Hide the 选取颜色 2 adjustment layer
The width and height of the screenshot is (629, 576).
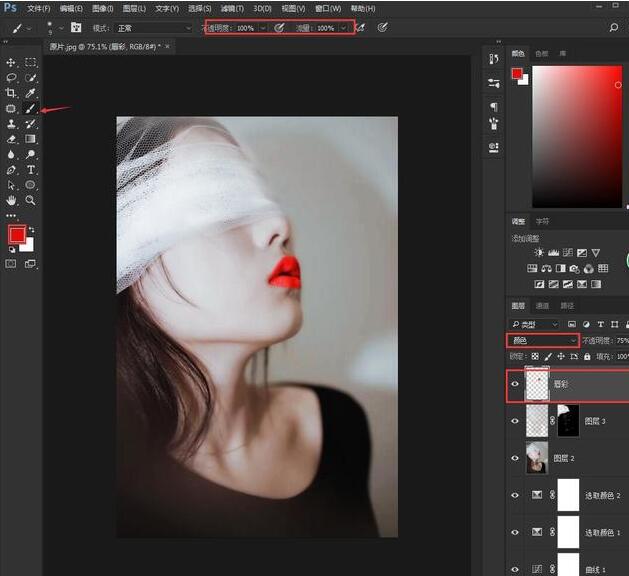click(x=515, y=494)
